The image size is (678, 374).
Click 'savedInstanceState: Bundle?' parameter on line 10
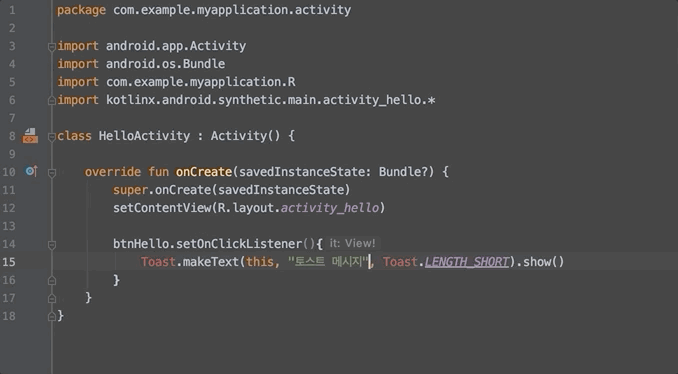coord(333,172)
